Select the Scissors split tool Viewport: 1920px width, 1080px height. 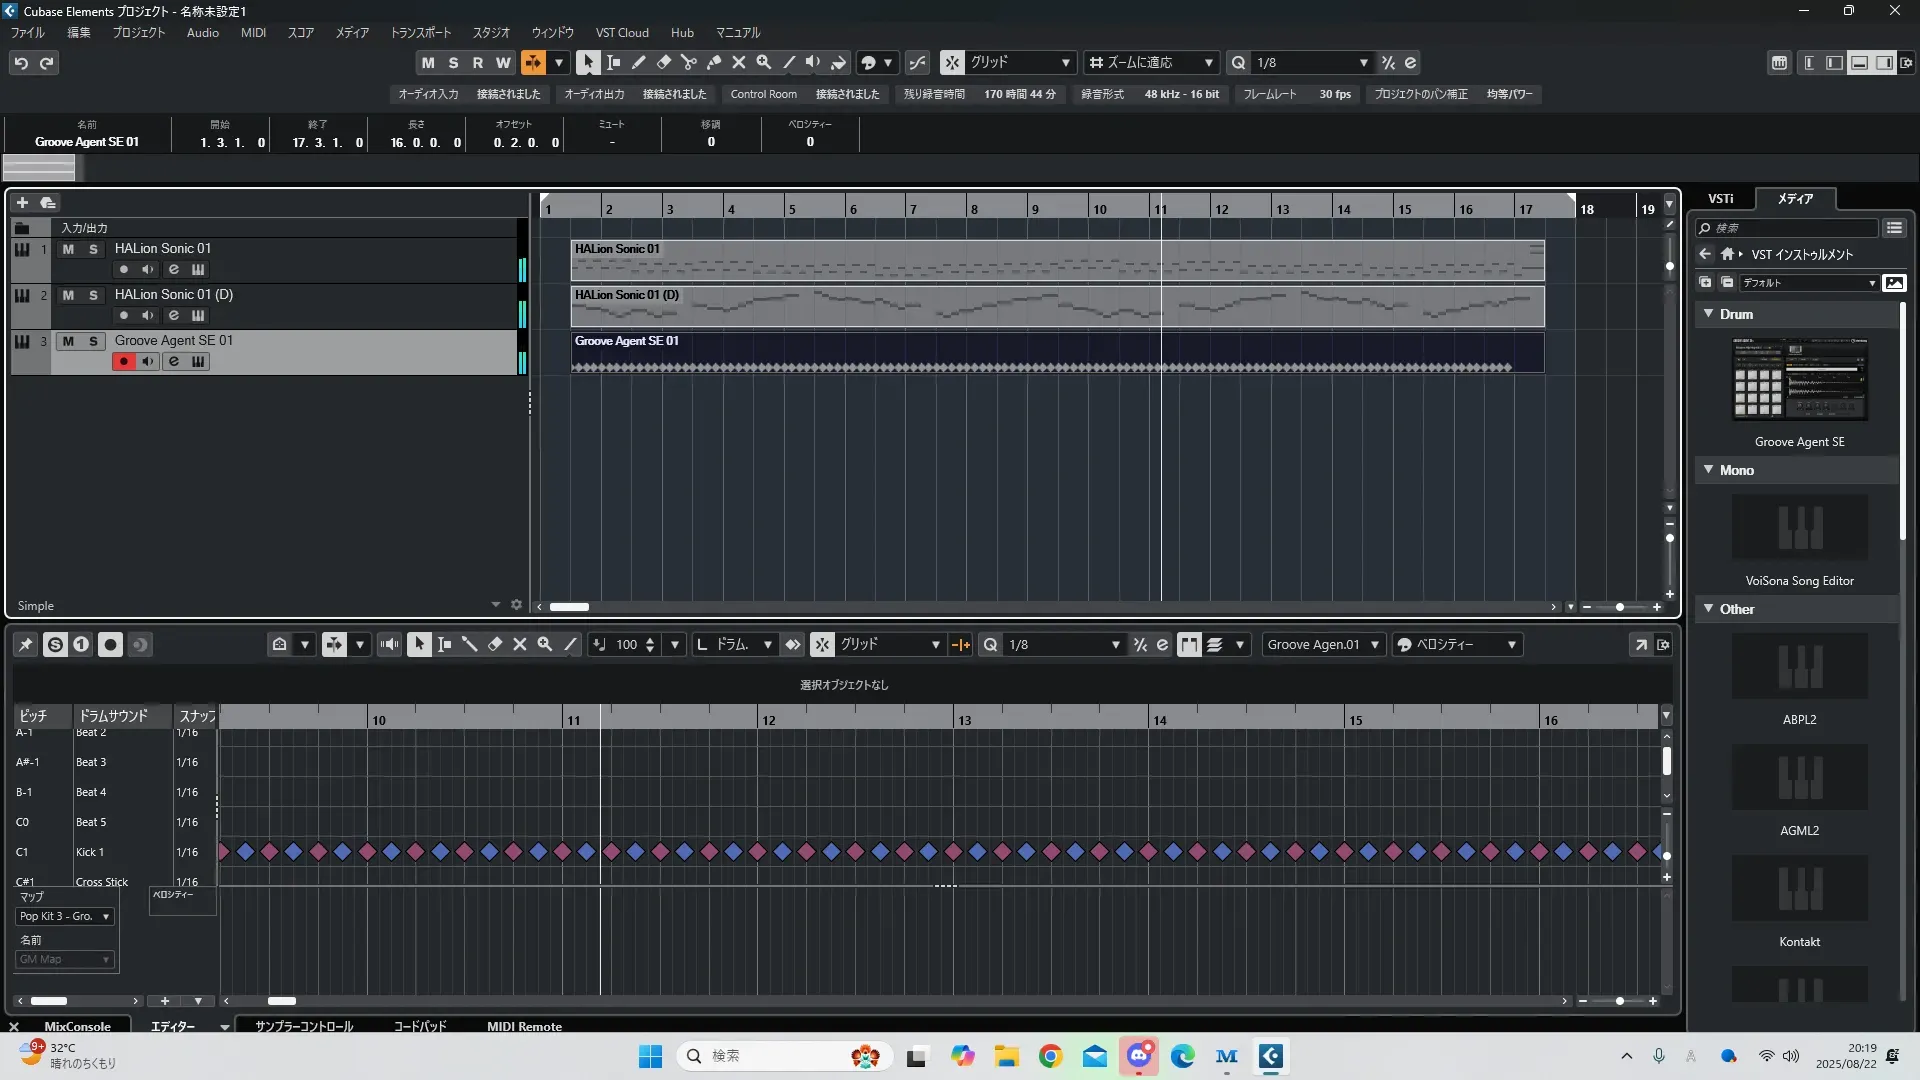[x=688, y=62]
